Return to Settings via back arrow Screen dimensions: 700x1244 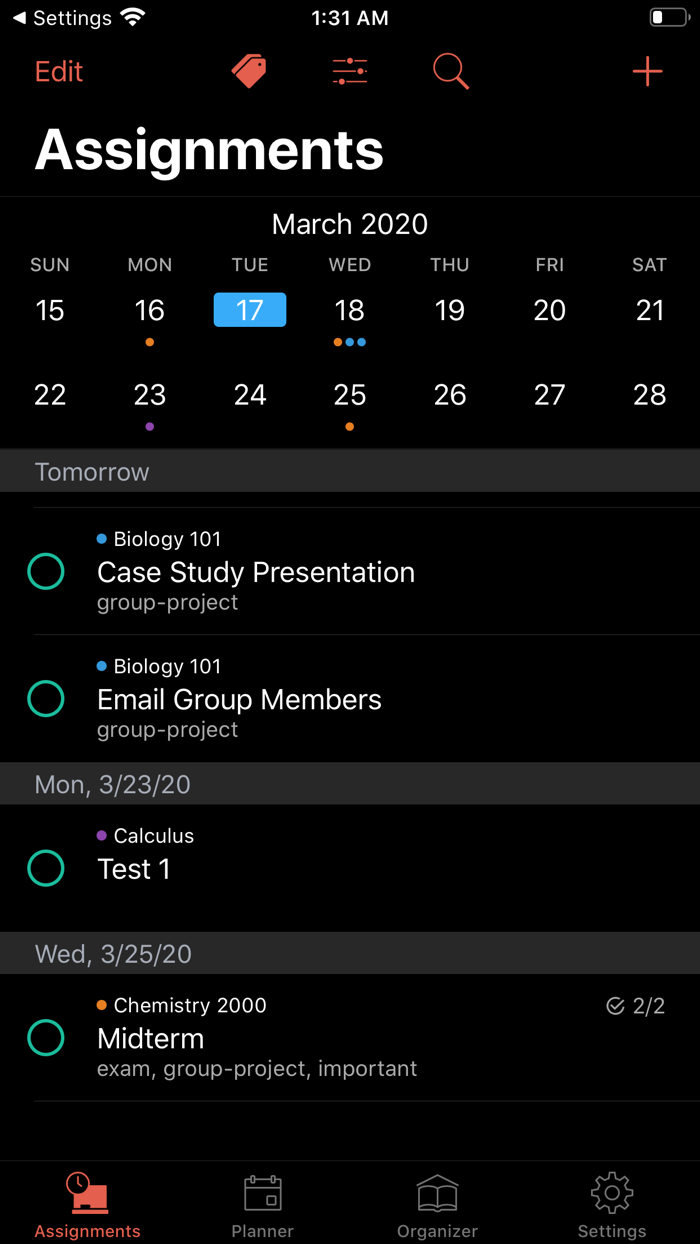(62, 18)
